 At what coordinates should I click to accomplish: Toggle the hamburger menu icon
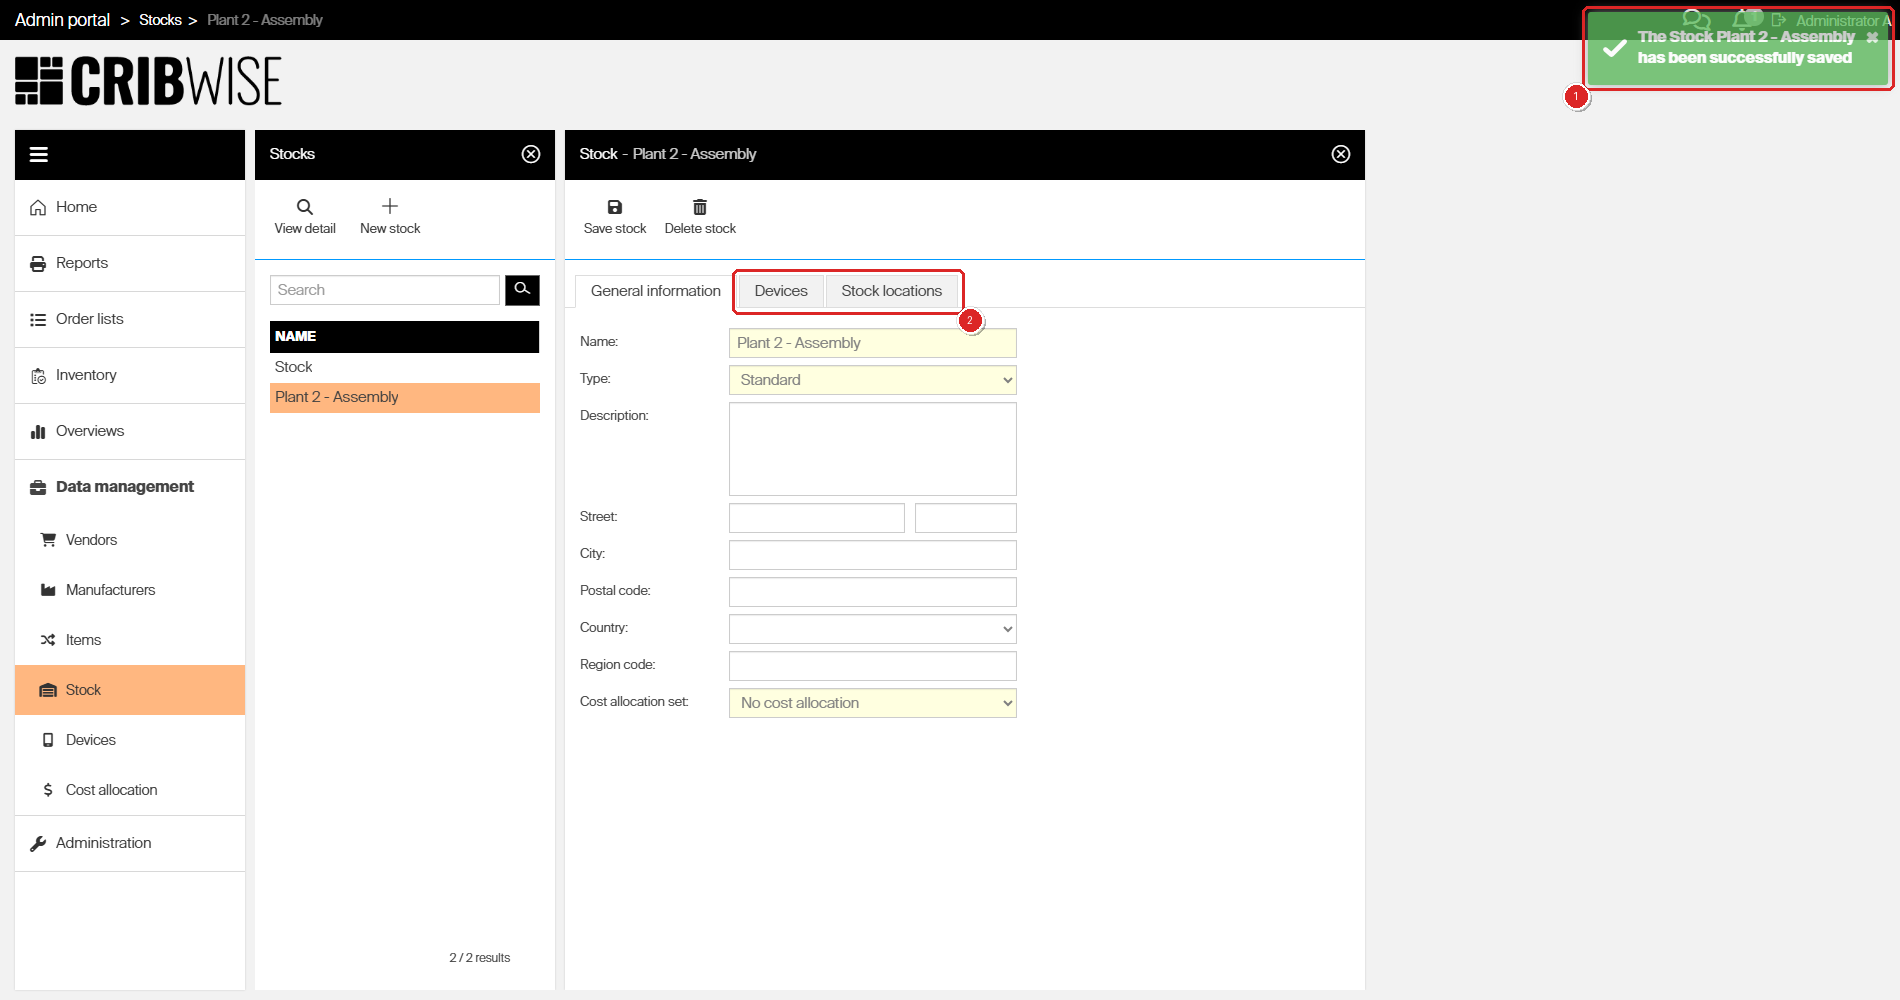(39, 154)
